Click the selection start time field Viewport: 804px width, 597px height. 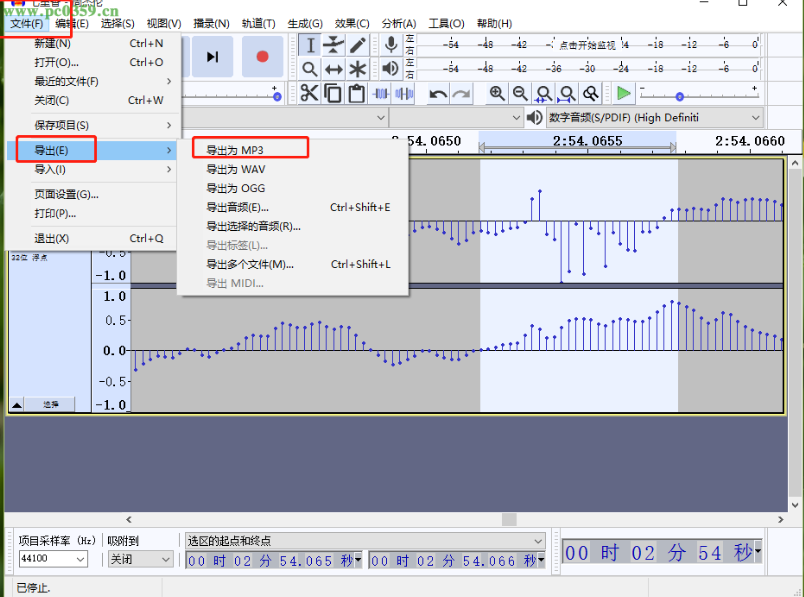[274, 560]
